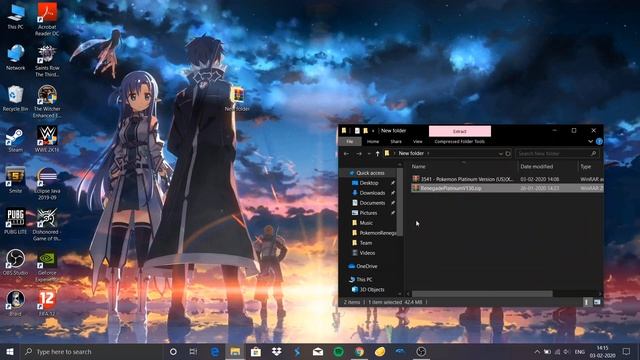The image size is (640, 360).
Task: Select the Eclipse Java desktop shortcut
Action: coord(47,183)
